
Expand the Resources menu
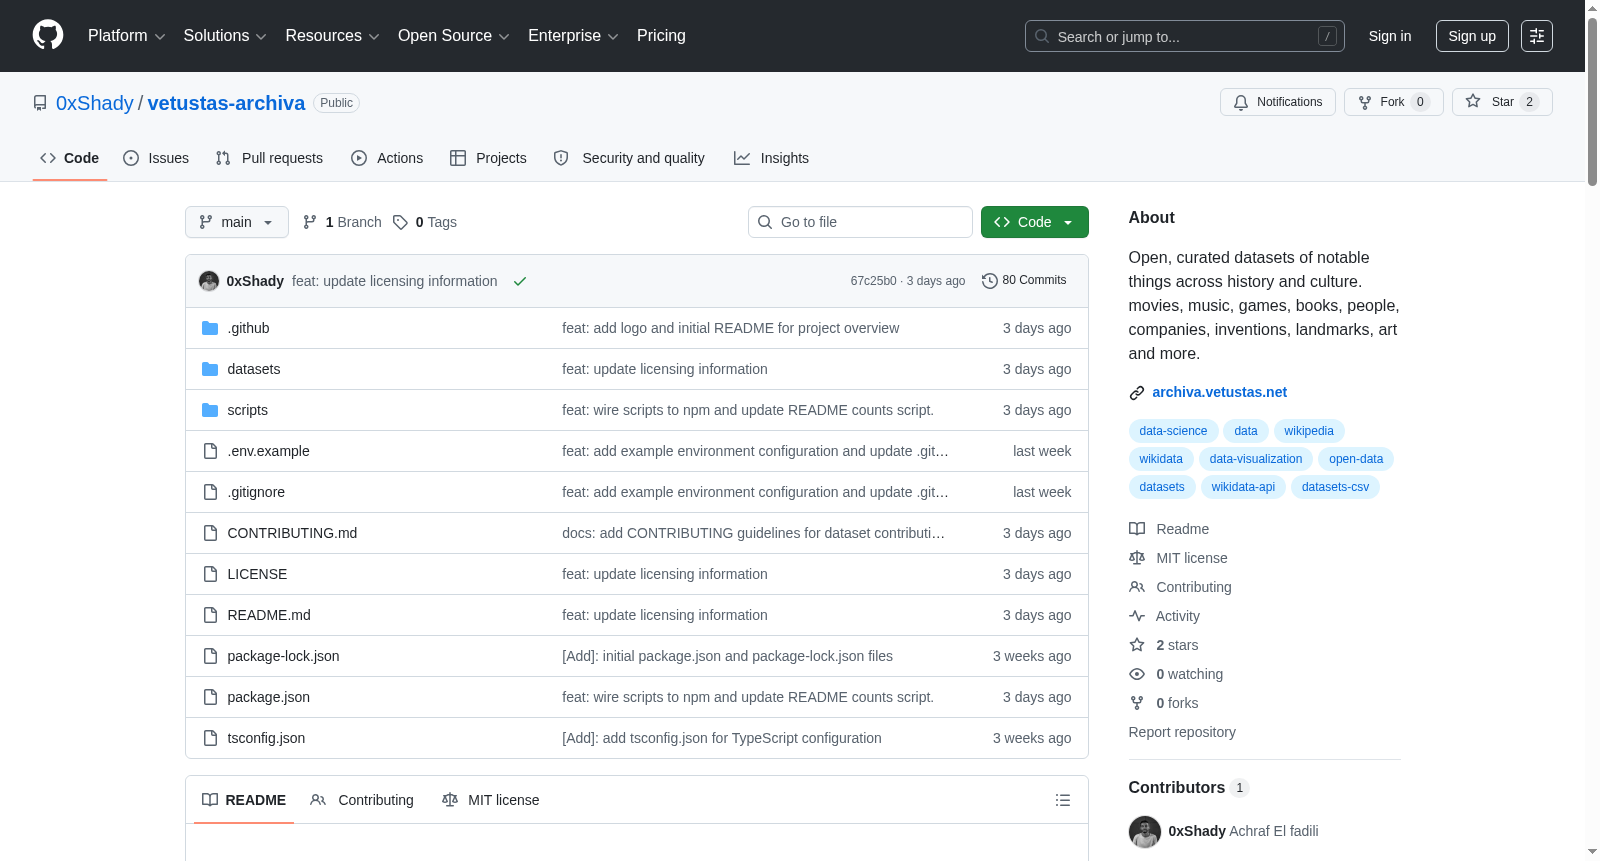coord(332,36)
